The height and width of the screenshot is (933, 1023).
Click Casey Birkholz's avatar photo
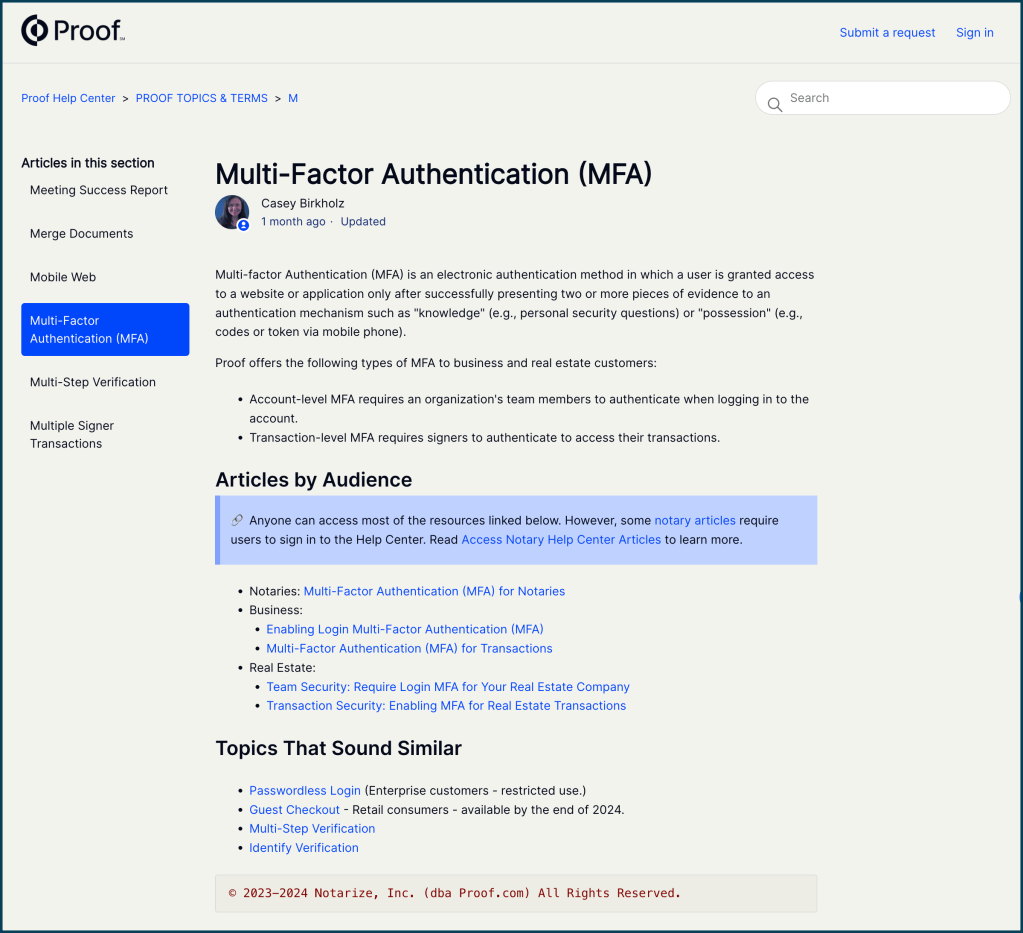[232, 212]
